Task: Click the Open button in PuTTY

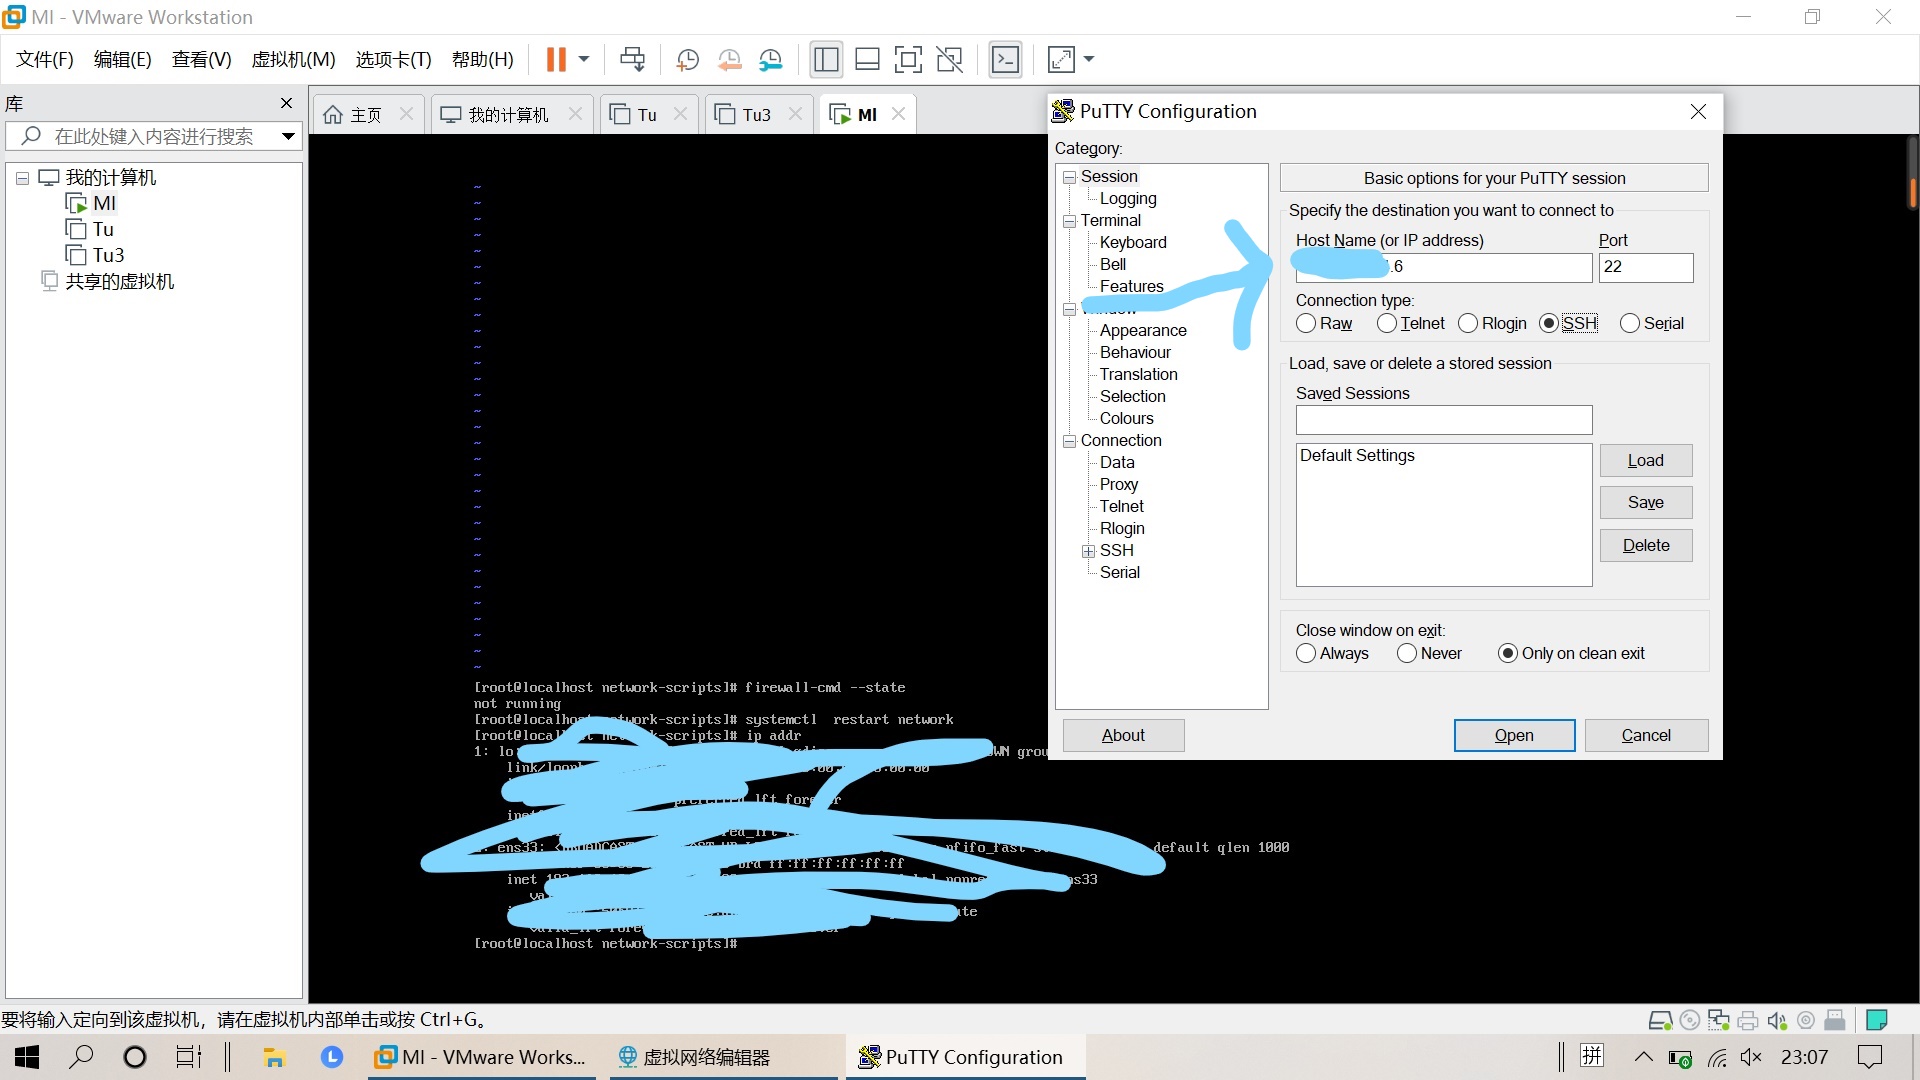Action: 1514,735
